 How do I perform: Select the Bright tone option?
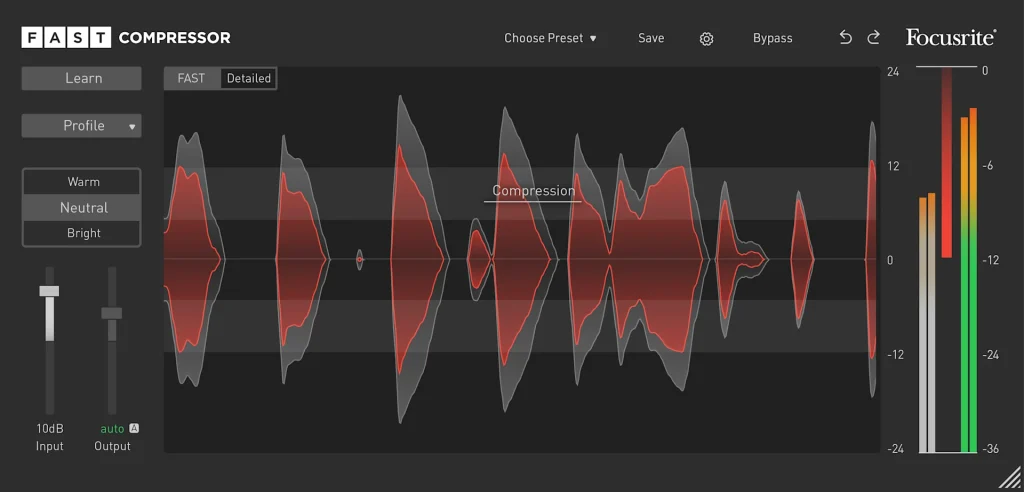[x=83, y=233]
